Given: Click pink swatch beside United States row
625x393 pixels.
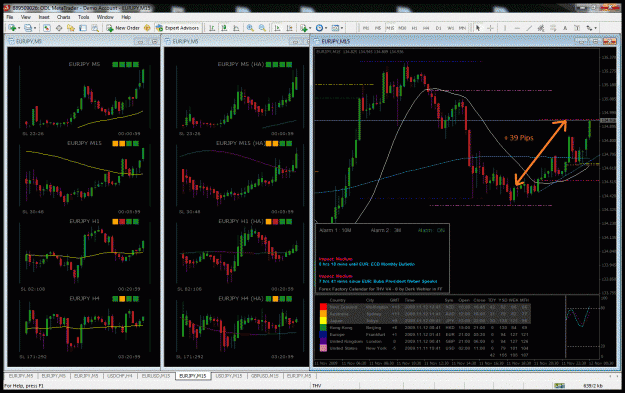Looking at the screenshot, I should pyautogui.click(x=323, y=348).
